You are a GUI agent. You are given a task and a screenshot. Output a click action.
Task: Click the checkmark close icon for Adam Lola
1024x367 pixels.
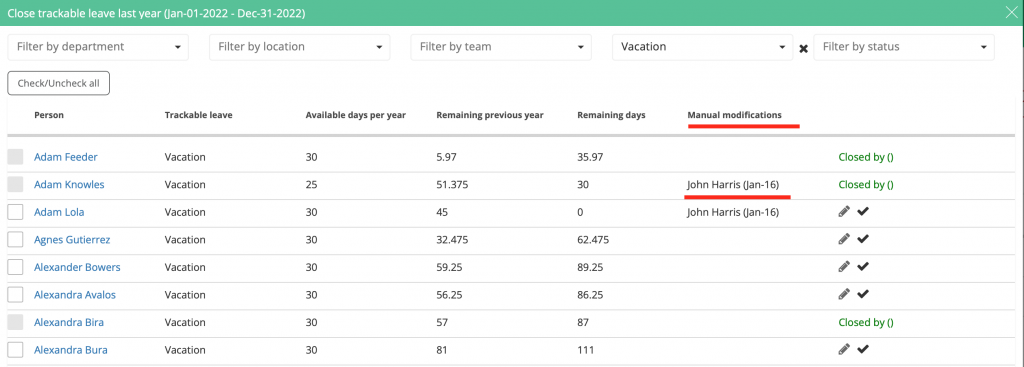[x=863, y=212]
